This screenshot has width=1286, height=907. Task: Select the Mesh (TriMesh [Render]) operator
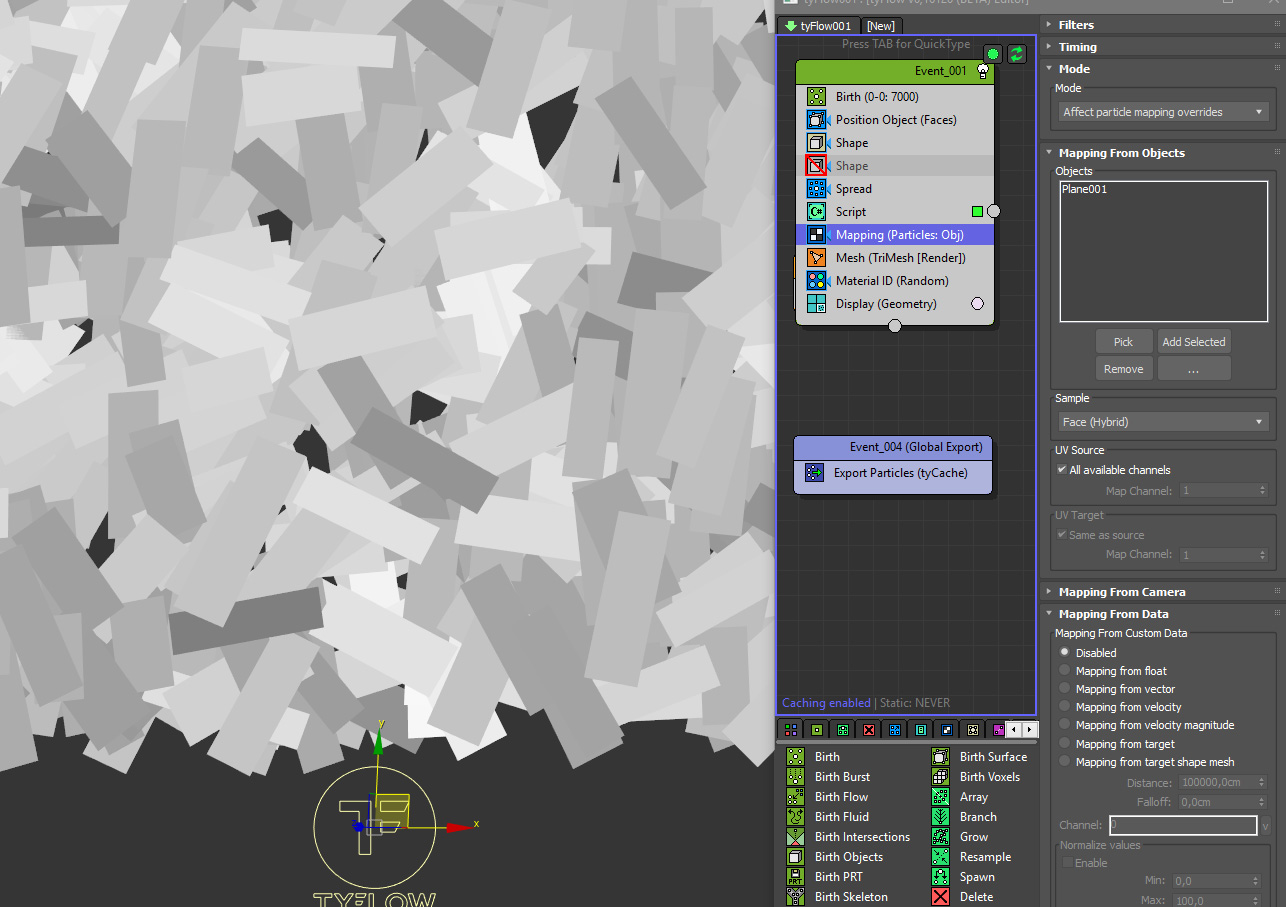(x=895, y=258)
